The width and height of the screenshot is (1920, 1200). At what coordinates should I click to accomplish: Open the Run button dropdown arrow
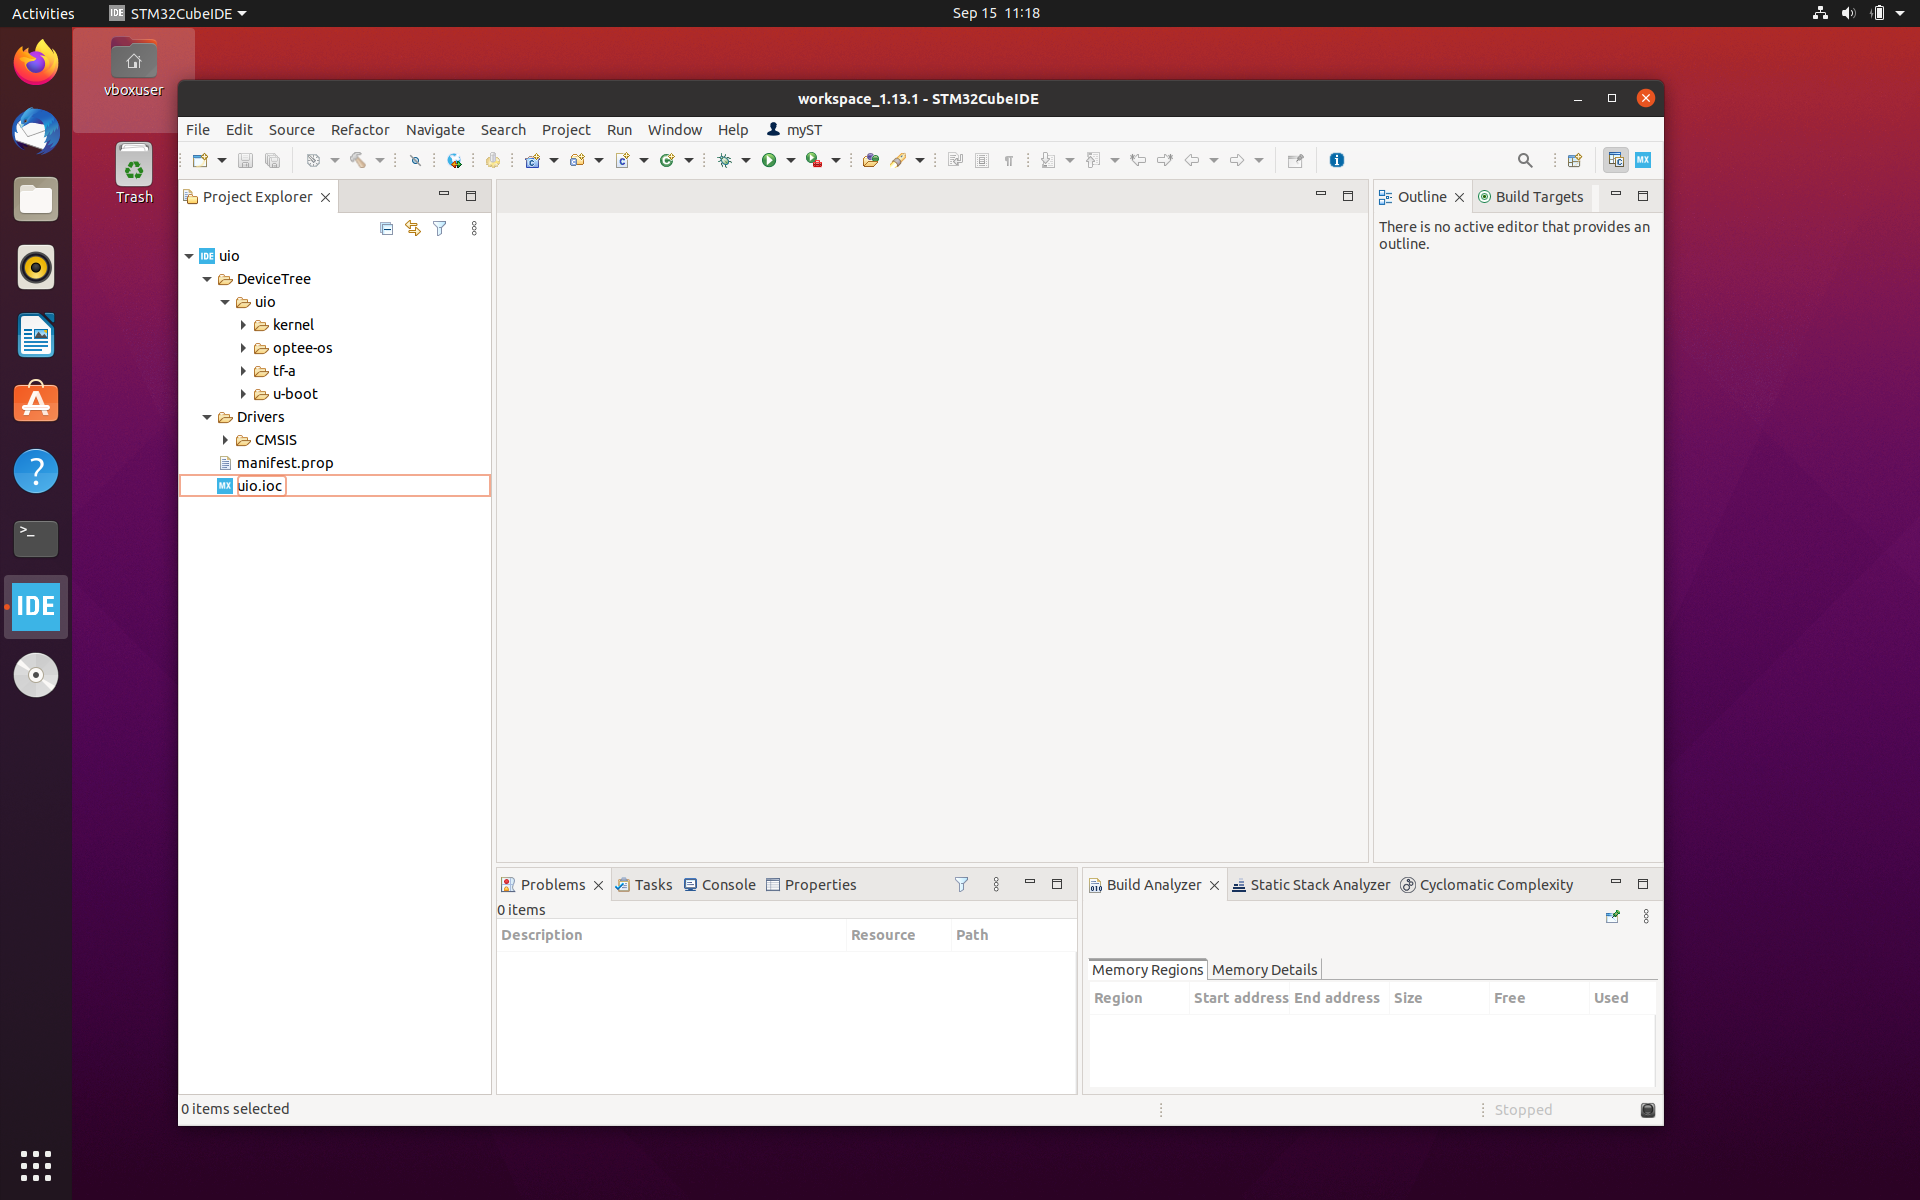(x=791, y=160)
